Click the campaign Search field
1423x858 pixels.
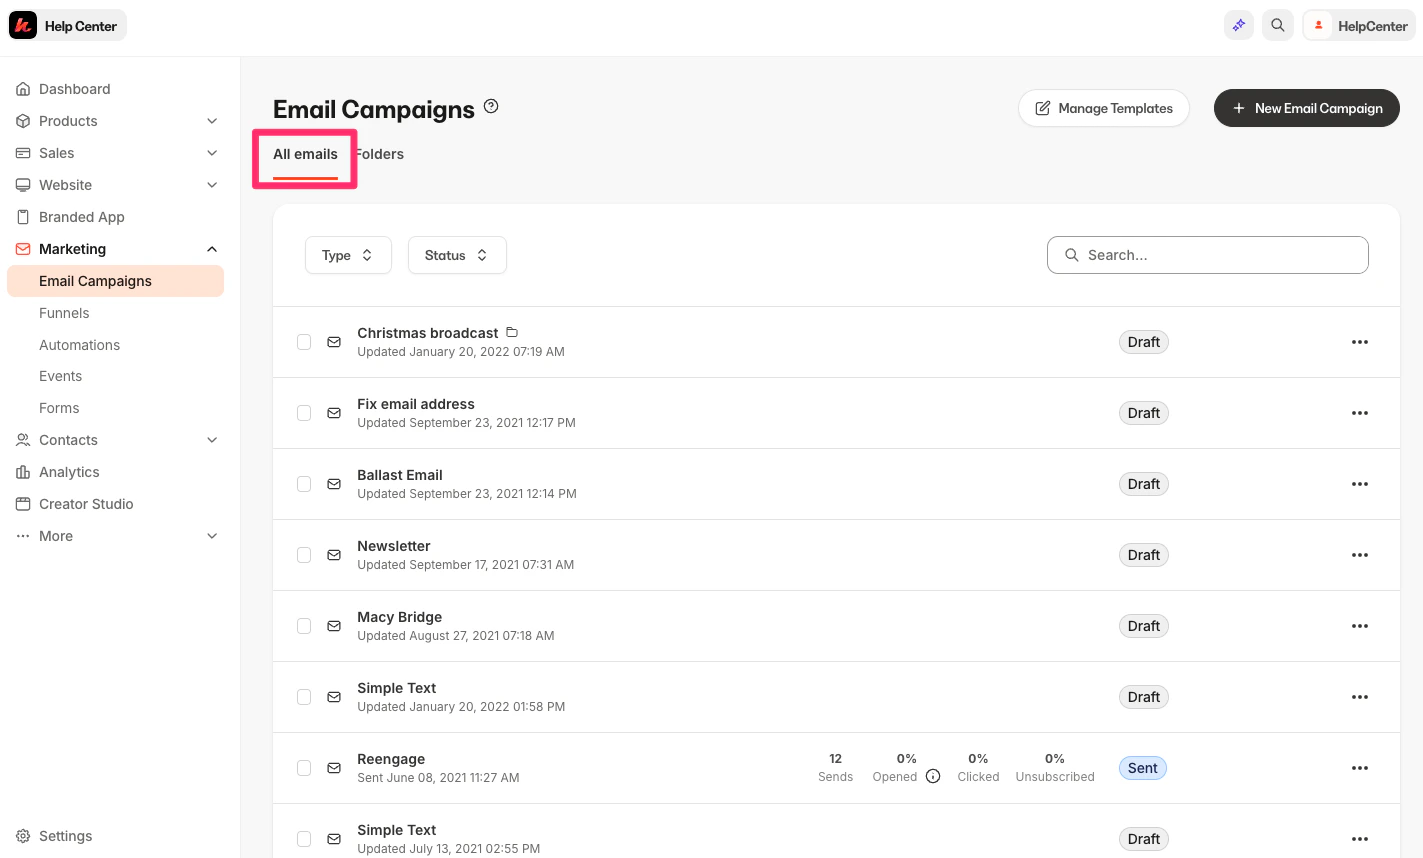1208,255
